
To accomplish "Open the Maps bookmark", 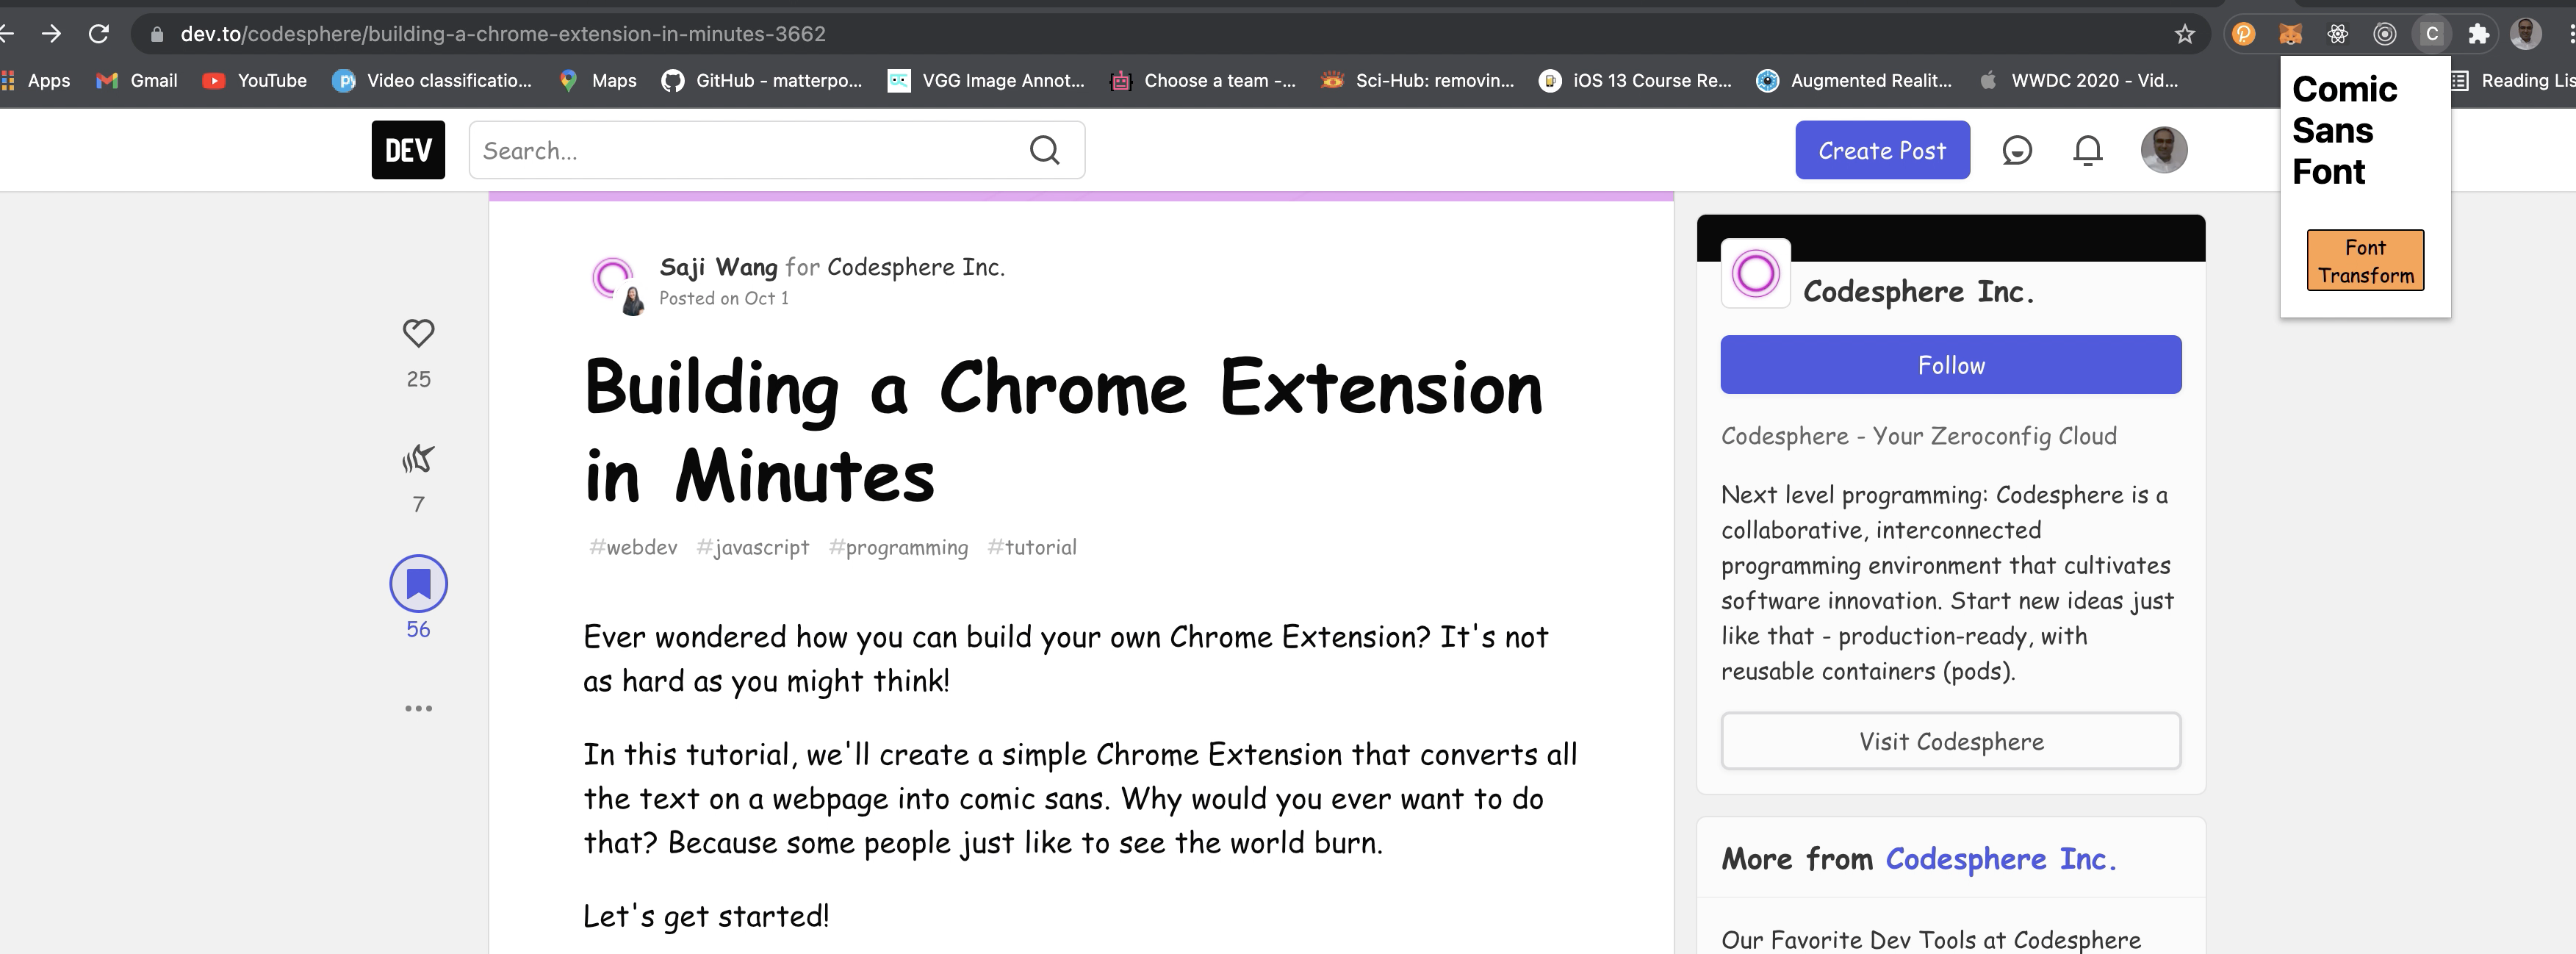I will 598,81.
